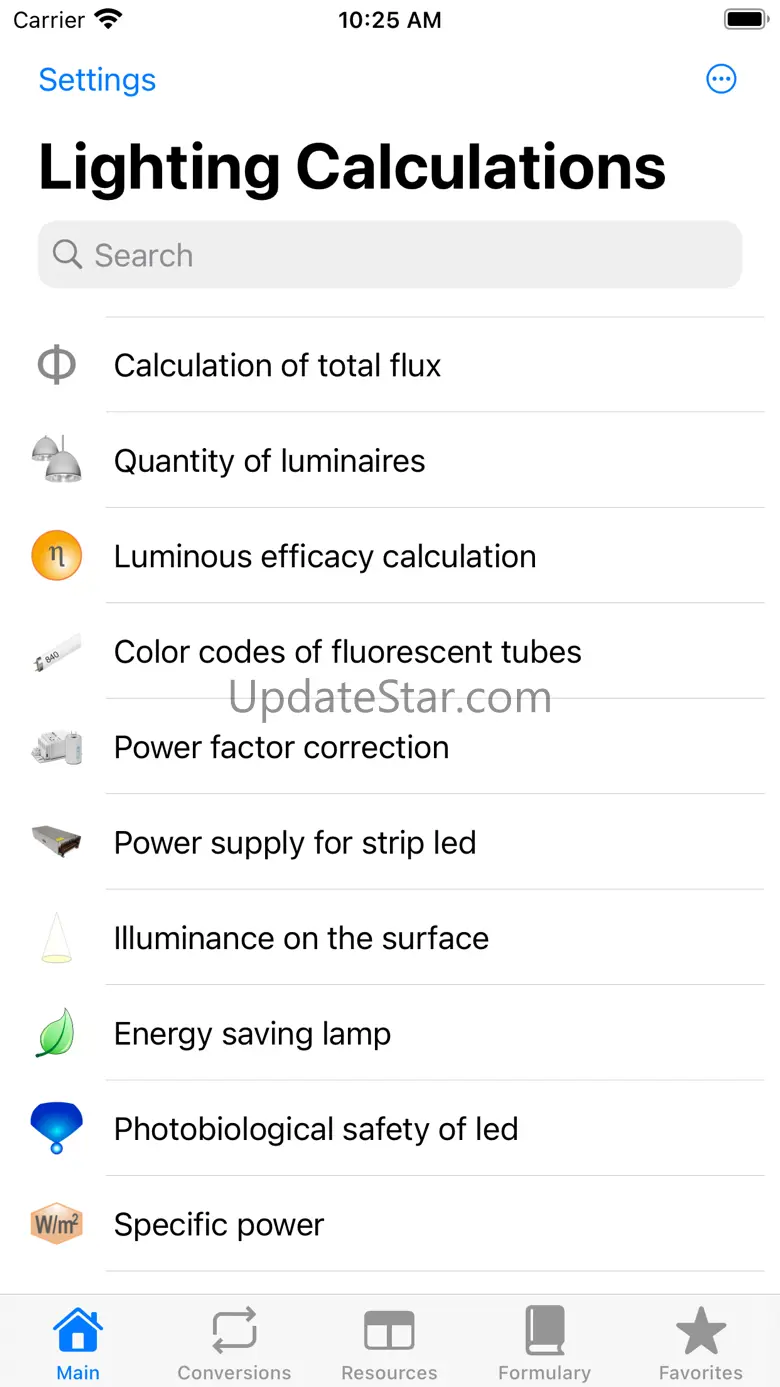
Task: Select the Main home tab
Action: pos(78,1344)
